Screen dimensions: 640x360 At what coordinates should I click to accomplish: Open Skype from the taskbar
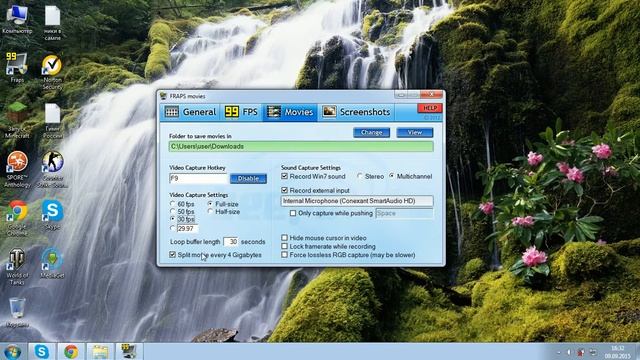(x=42, y=351)
